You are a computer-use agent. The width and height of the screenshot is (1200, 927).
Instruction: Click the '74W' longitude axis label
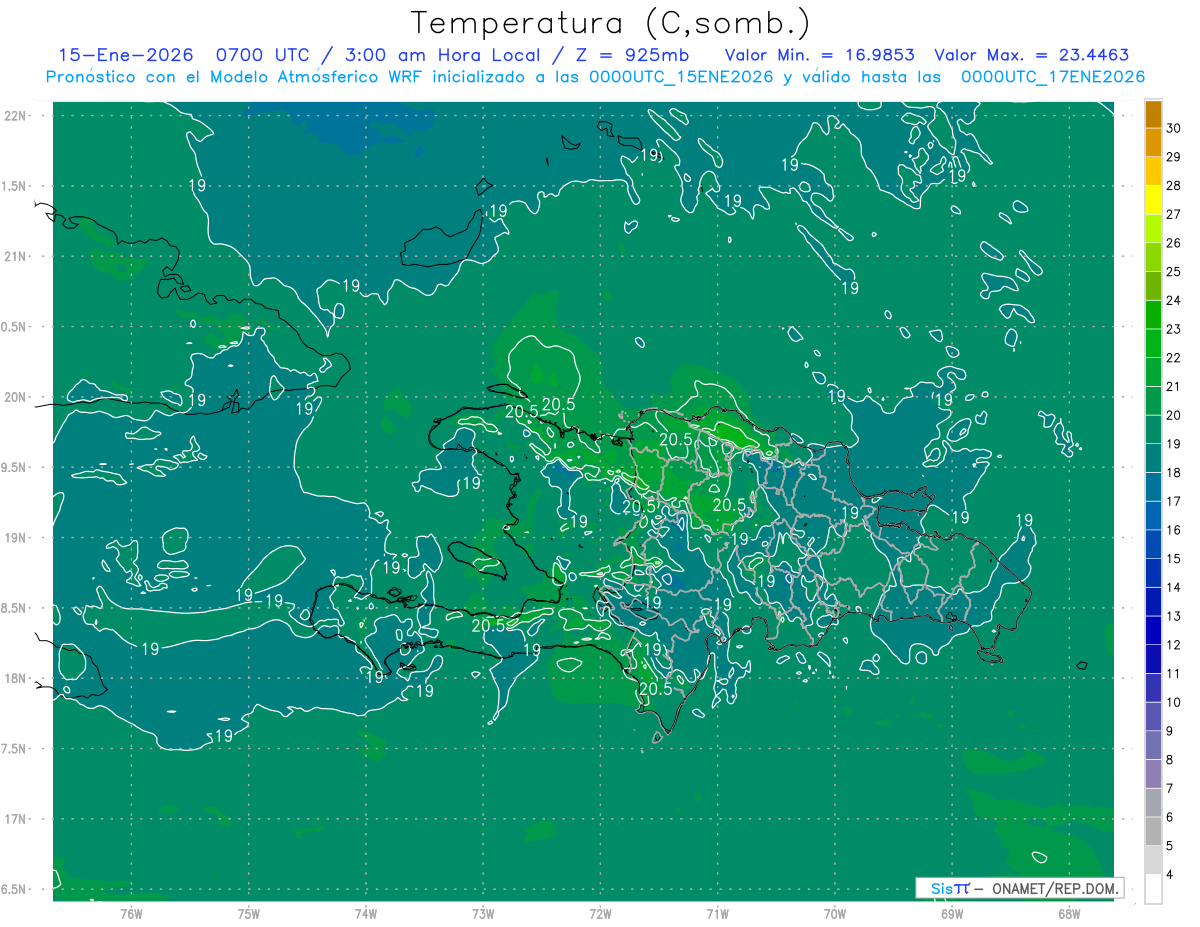366,914
